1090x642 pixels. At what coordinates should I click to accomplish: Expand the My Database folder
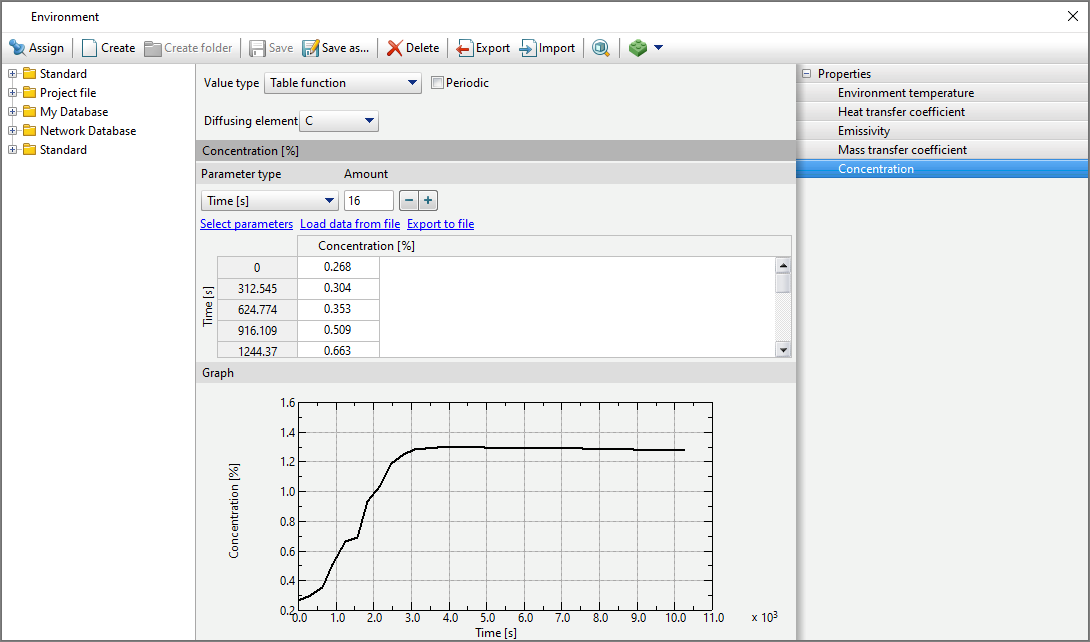coord(13,112)
